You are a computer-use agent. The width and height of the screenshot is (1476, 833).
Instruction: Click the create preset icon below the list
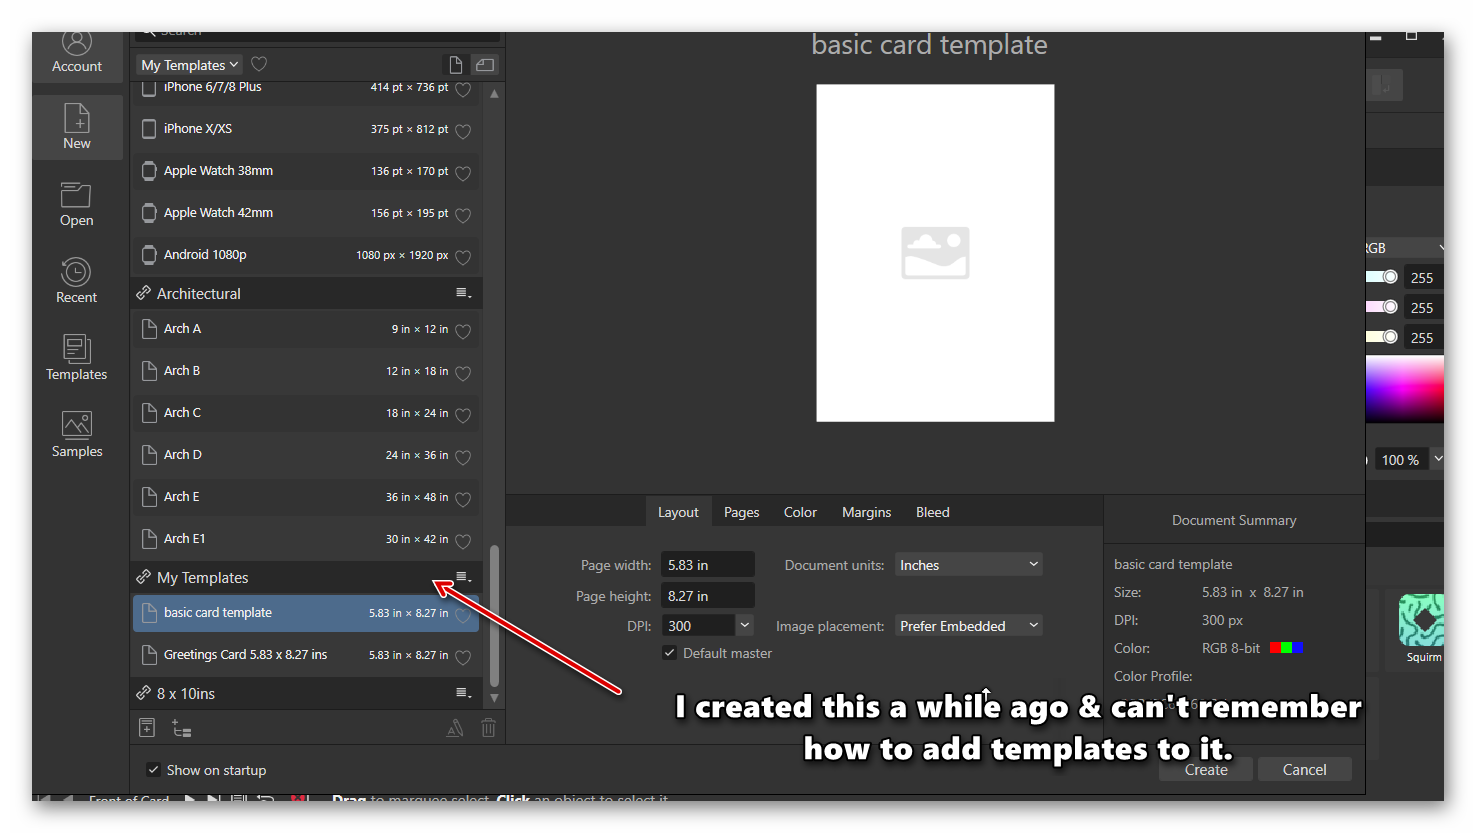(x=147, y=728)
